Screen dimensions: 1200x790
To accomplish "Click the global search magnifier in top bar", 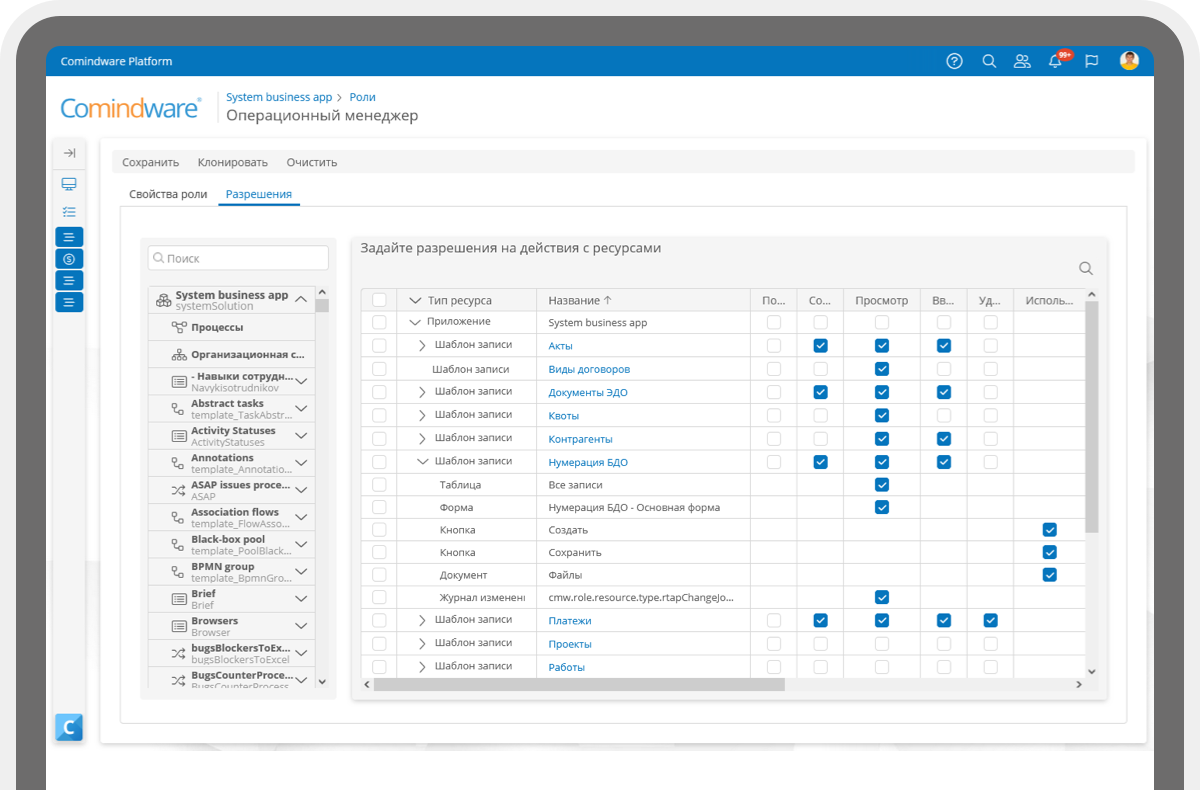I will tap(989, 61).
